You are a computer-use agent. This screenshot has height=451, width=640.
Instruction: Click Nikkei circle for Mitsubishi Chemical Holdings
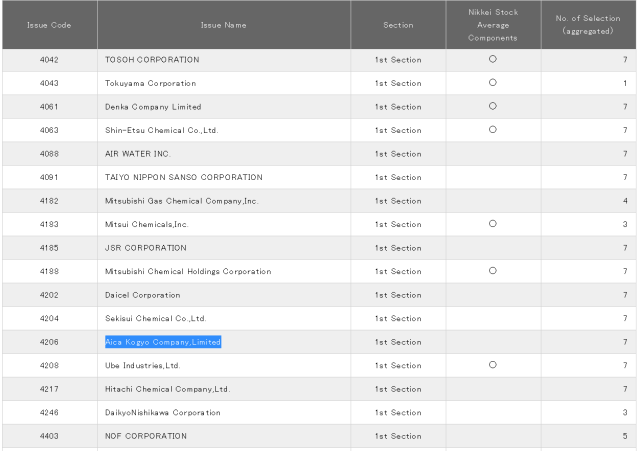[x=493, y=271]
